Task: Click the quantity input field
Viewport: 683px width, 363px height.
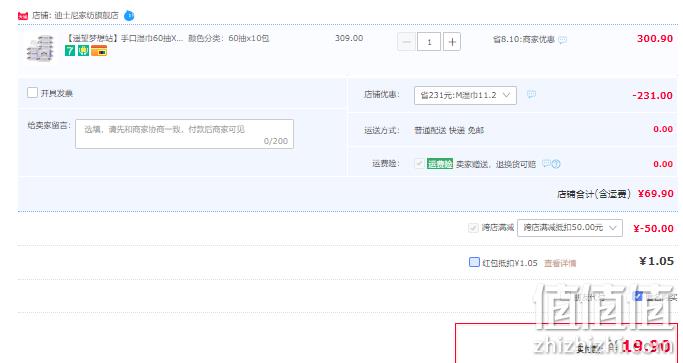Action: [429, 42]
